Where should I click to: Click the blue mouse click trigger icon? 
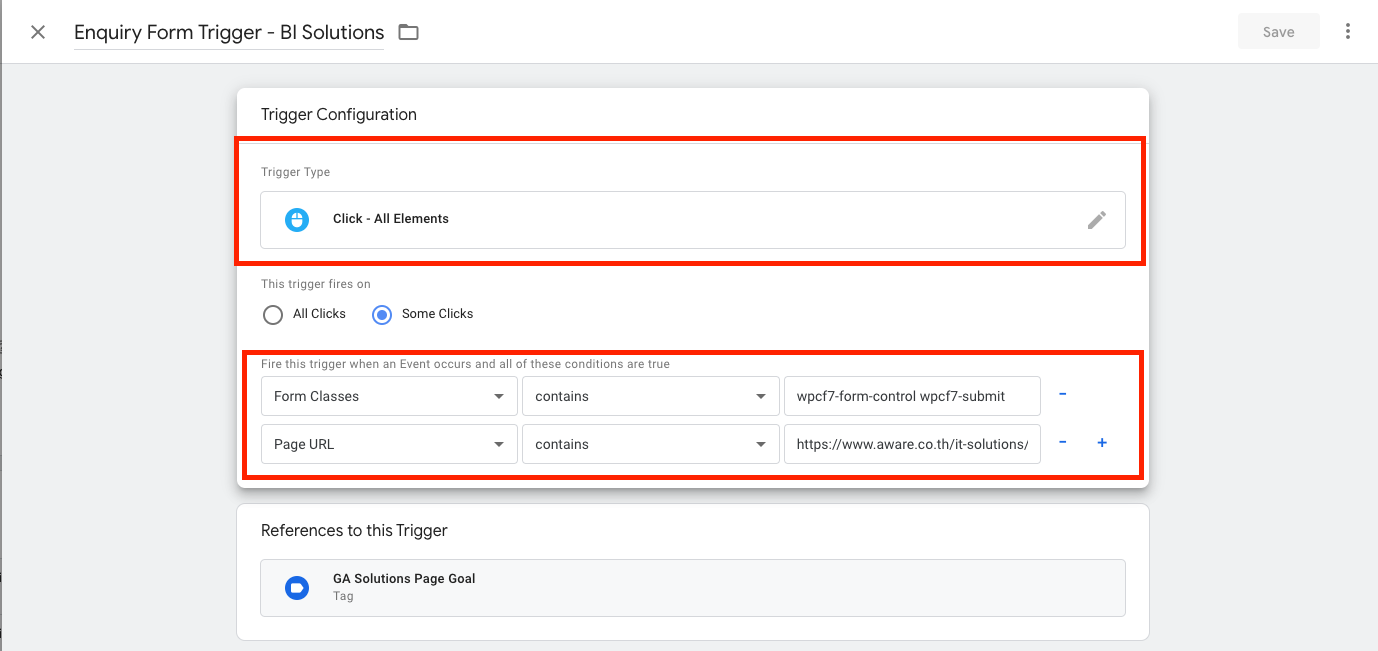pos(297,219)
